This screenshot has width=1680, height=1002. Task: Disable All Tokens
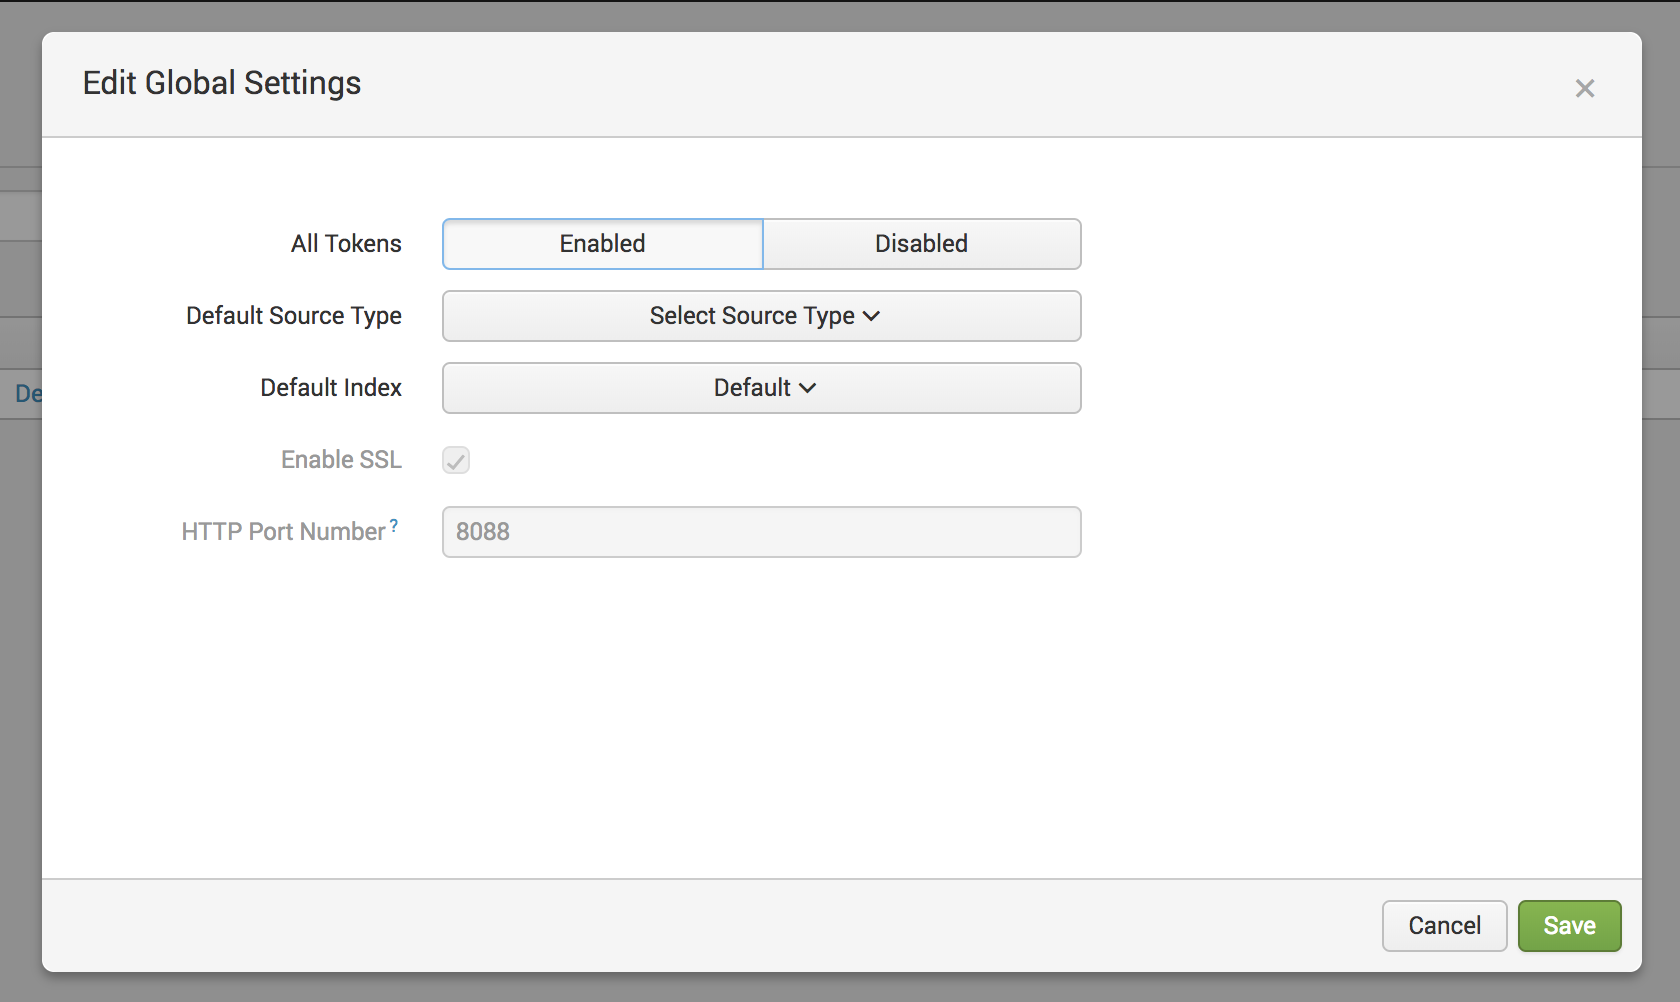[x=921, y=243]
